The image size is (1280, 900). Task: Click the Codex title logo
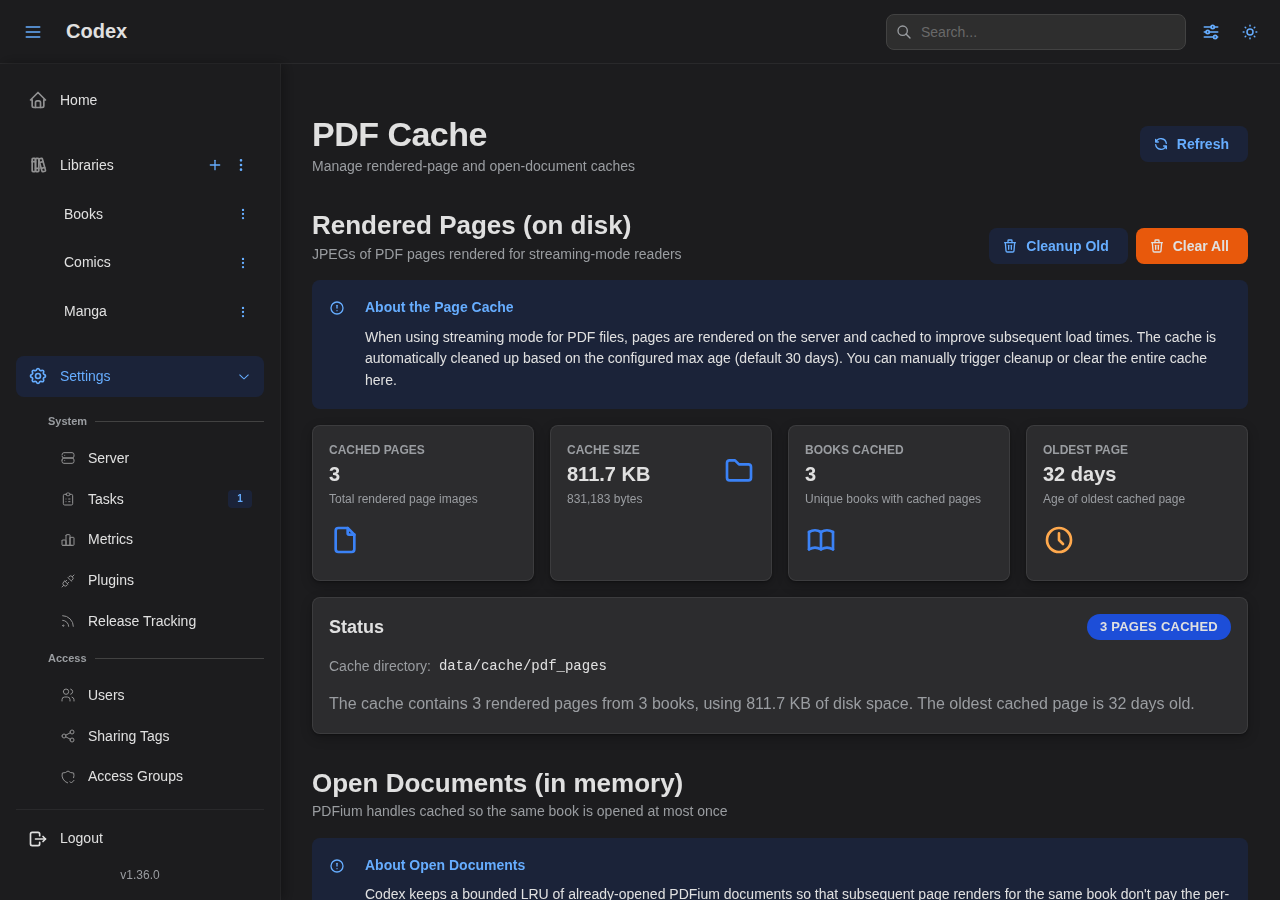click(96, 31)
